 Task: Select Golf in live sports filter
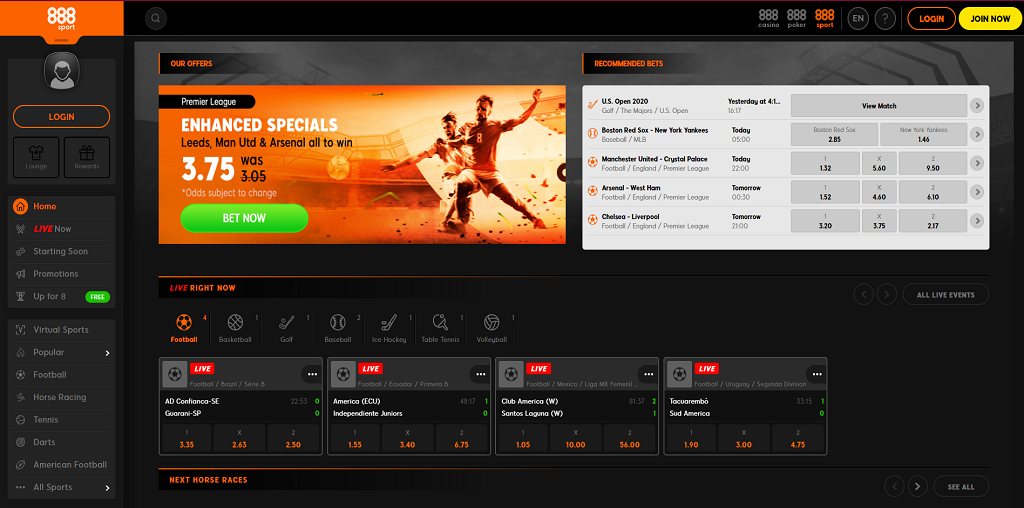tap(287, 328)
